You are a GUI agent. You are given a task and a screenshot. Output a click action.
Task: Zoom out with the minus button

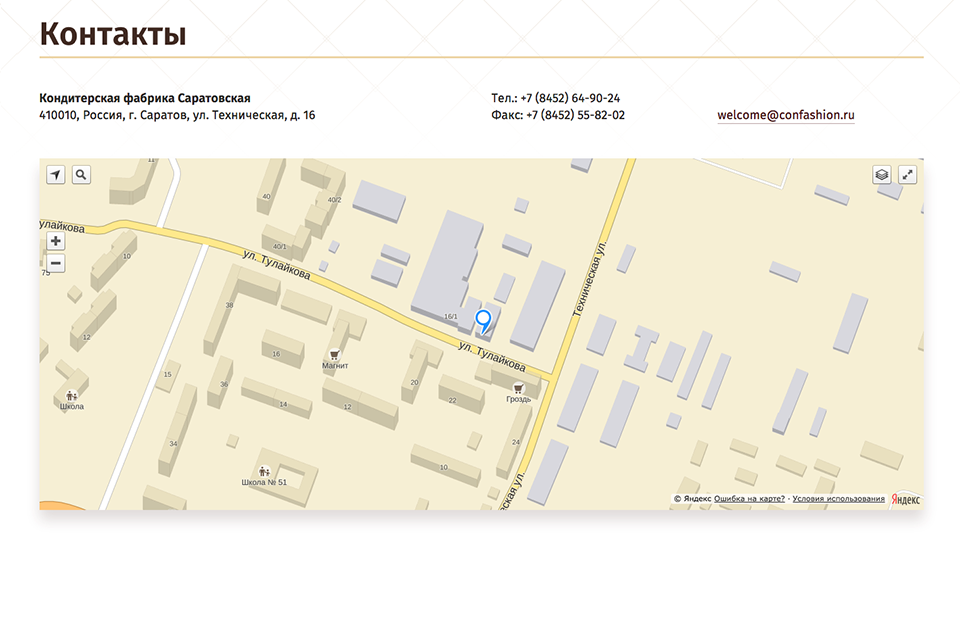(56, 264)
